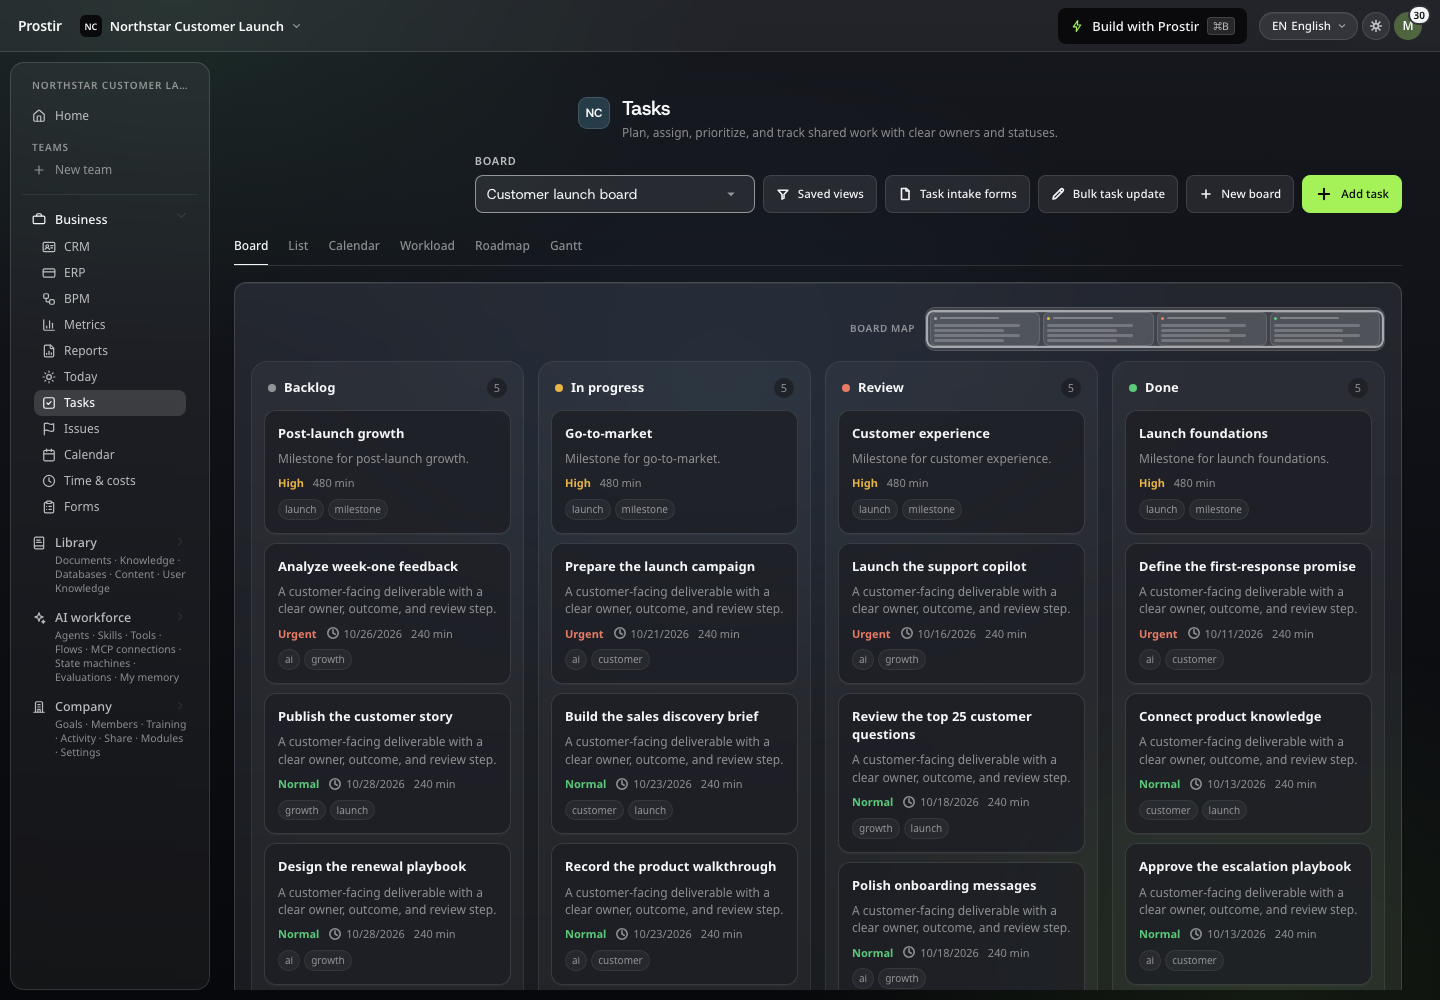Viewport: 1440px width, 1000px height.
Task: Open the Analyze week-one feedback card
Action: [x=387, y=614]
